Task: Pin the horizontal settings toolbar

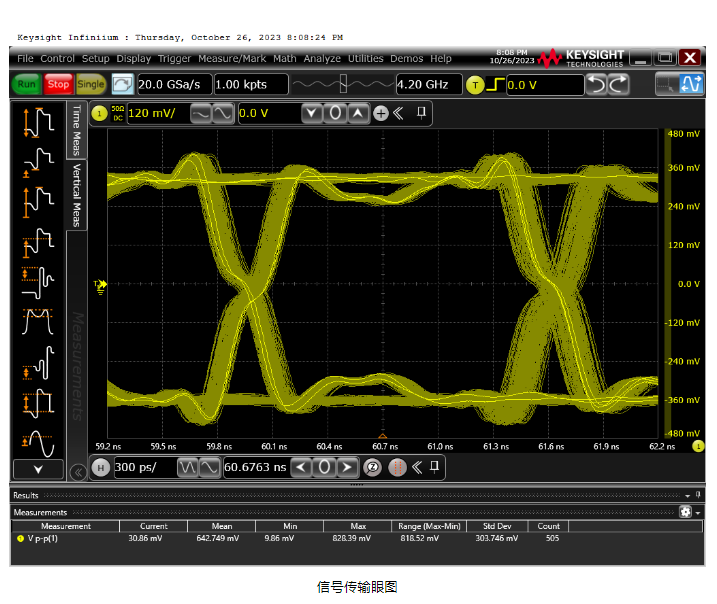Action: tap(436, 467)
